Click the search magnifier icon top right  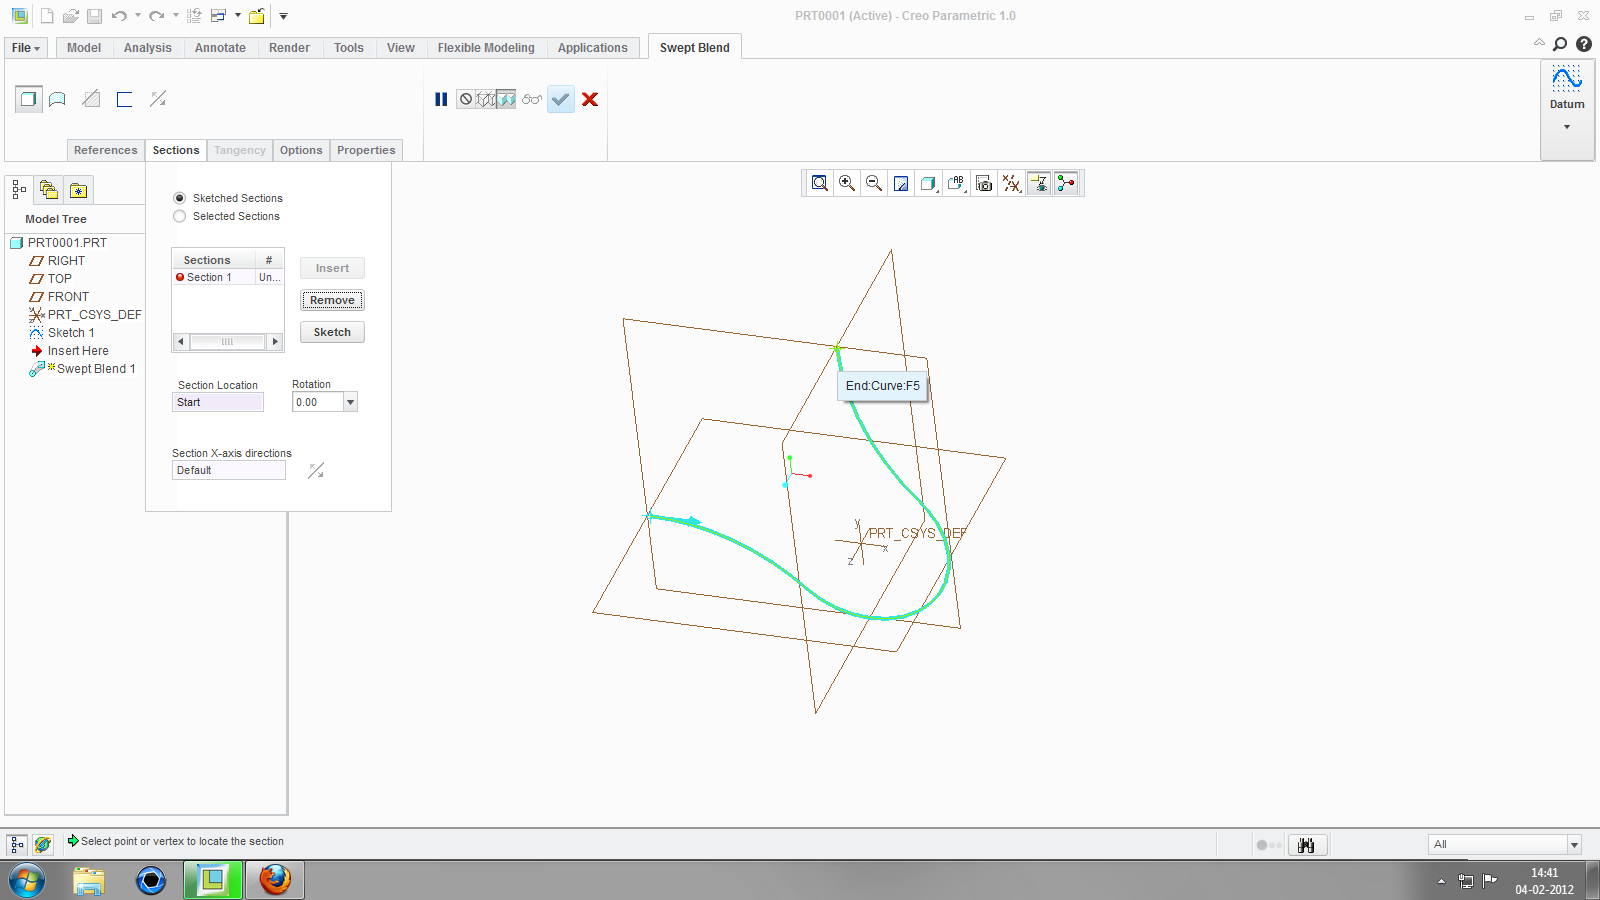click(x=1560, y=44)
